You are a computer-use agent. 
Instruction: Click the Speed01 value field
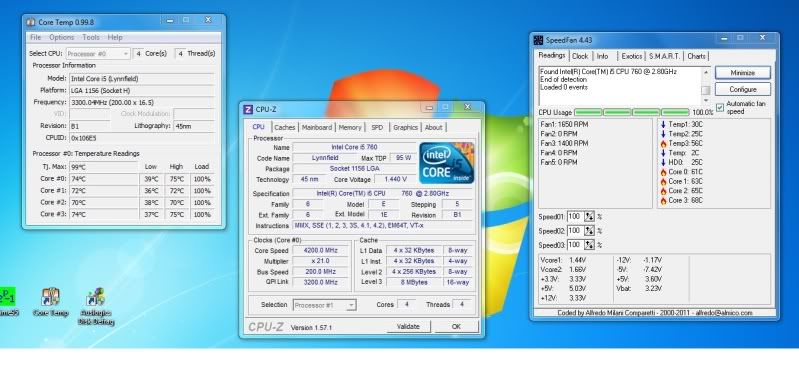click(x=575, y=216)
